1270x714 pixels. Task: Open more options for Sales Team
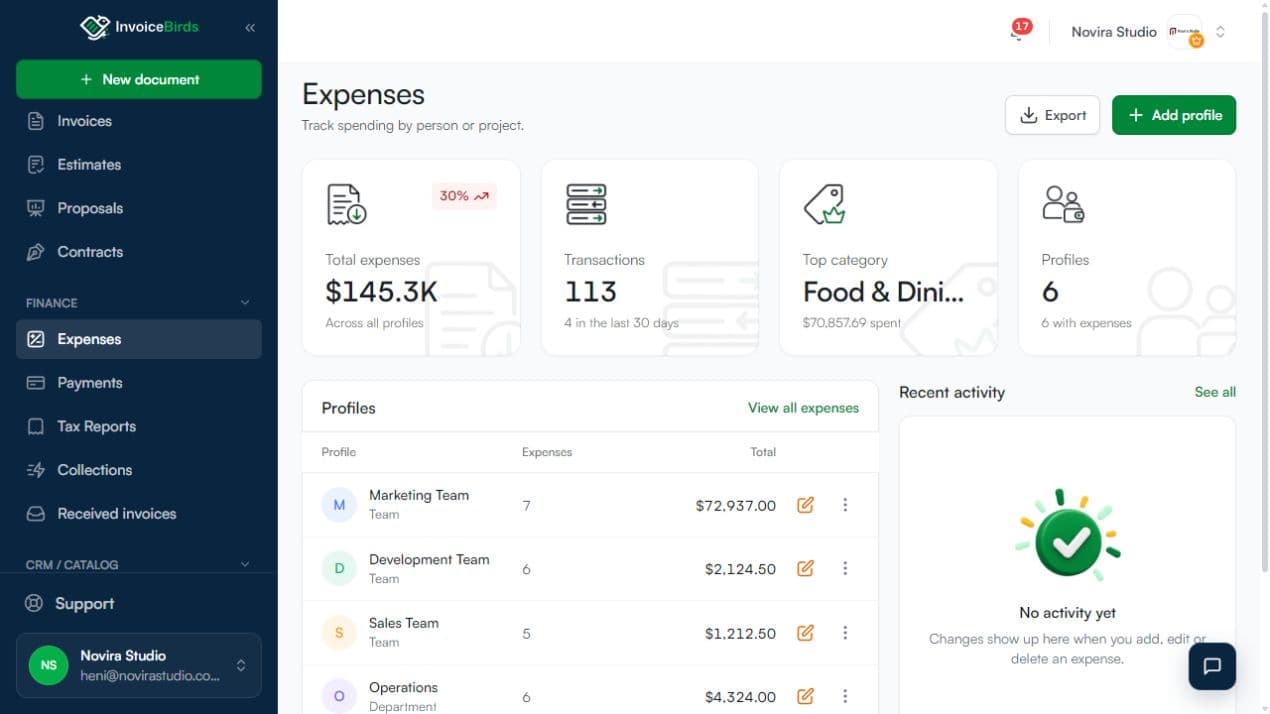pyautogui.click(x=845, y=632)
